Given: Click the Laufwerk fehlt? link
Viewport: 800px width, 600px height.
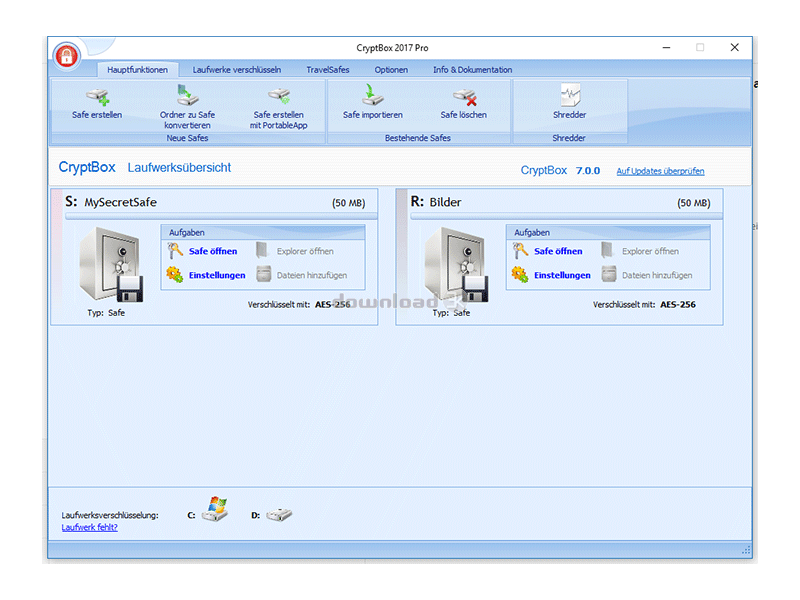Looking at the screenshot, I should point(89,528).
